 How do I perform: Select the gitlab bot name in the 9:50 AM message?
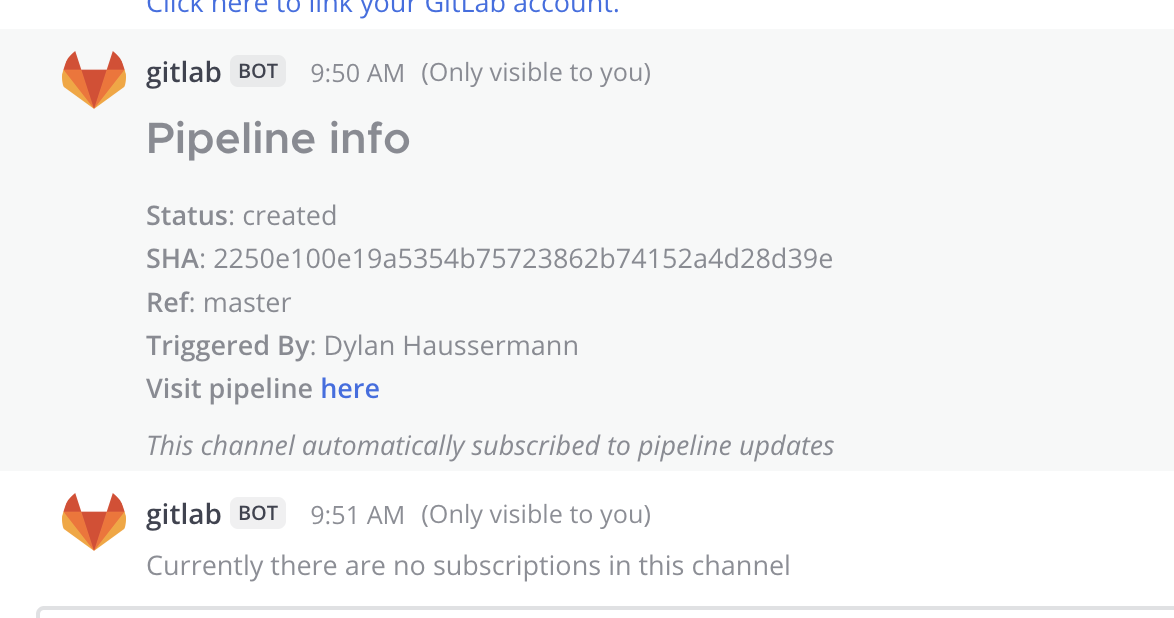click(x=183, y=71)
